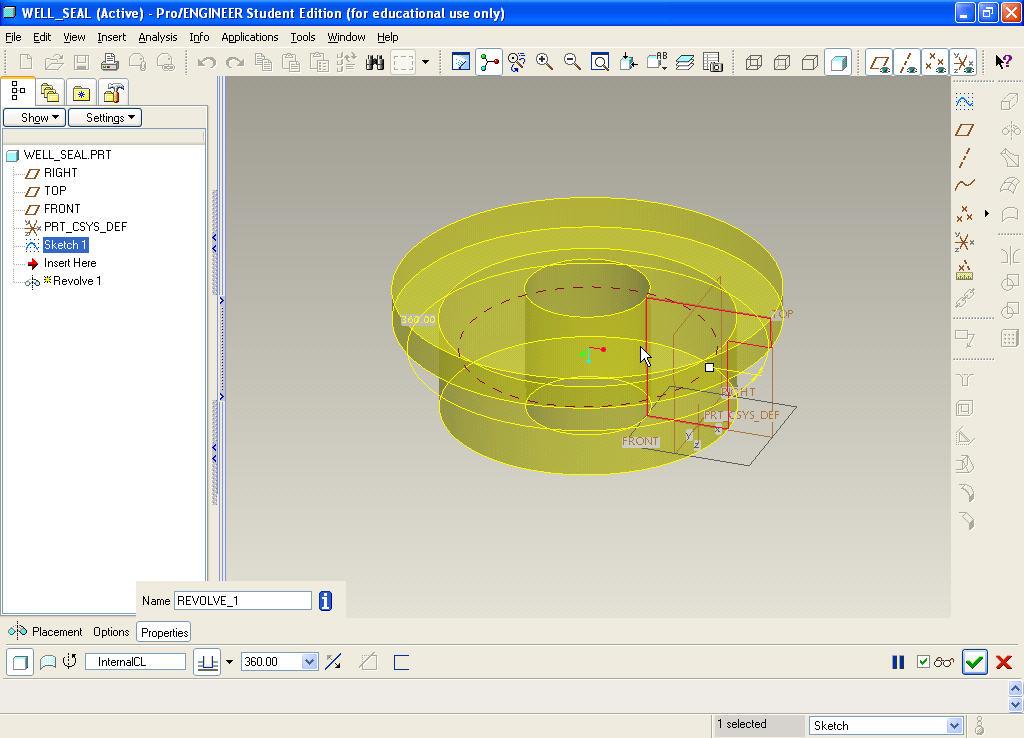Open the revolve depth option dropdown arrow
The image size is (1024, 738).
[229, 662]
